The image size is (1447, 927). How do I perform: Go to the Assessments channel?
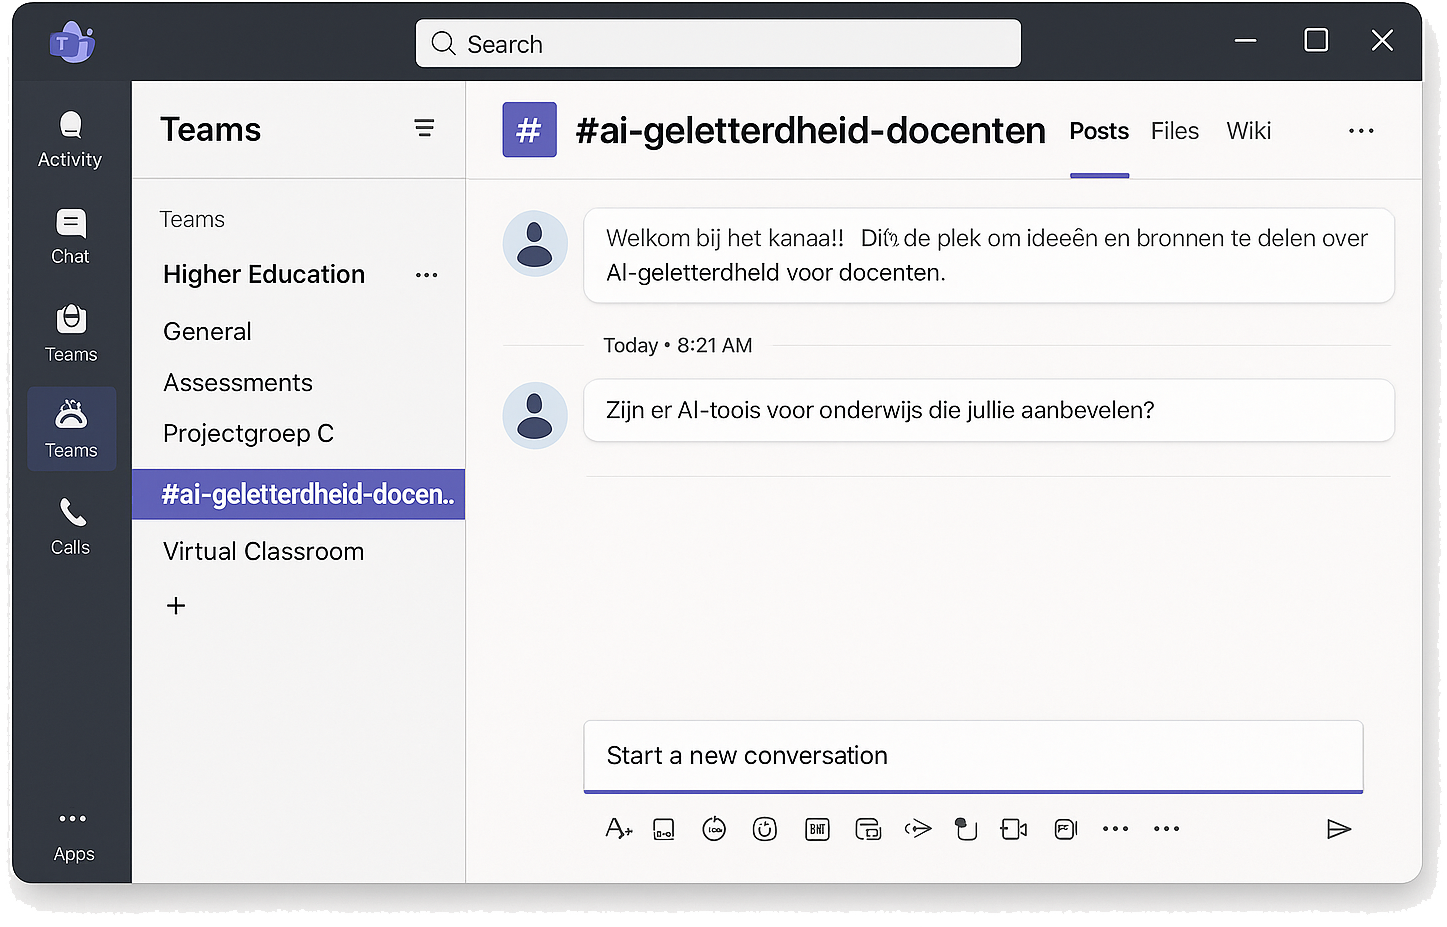(x=238, y=382)
